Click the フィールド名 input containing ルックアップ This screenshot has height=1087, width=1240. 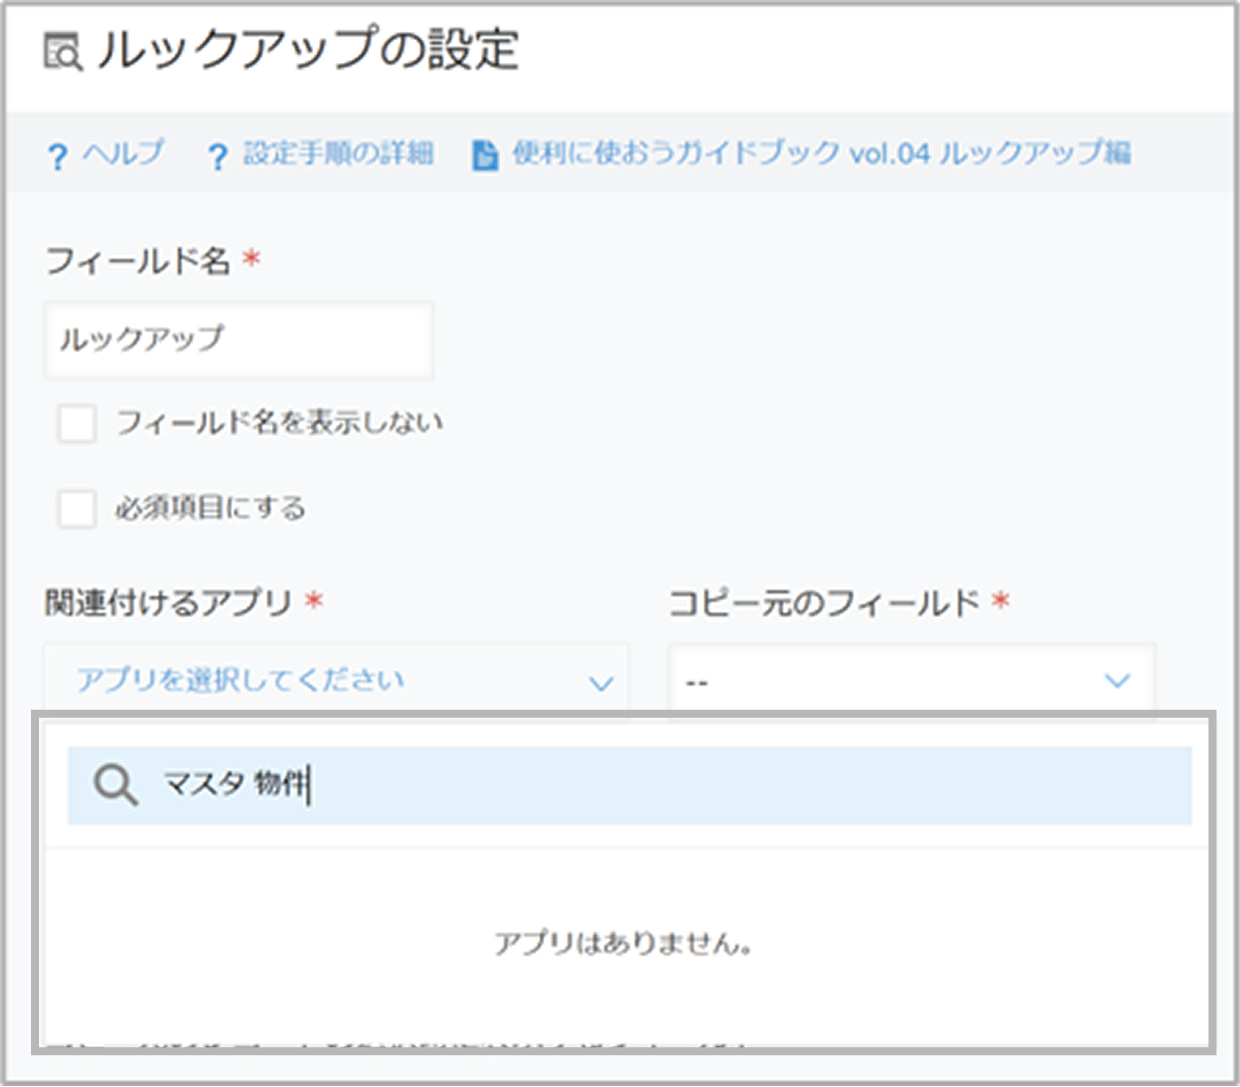238,340
